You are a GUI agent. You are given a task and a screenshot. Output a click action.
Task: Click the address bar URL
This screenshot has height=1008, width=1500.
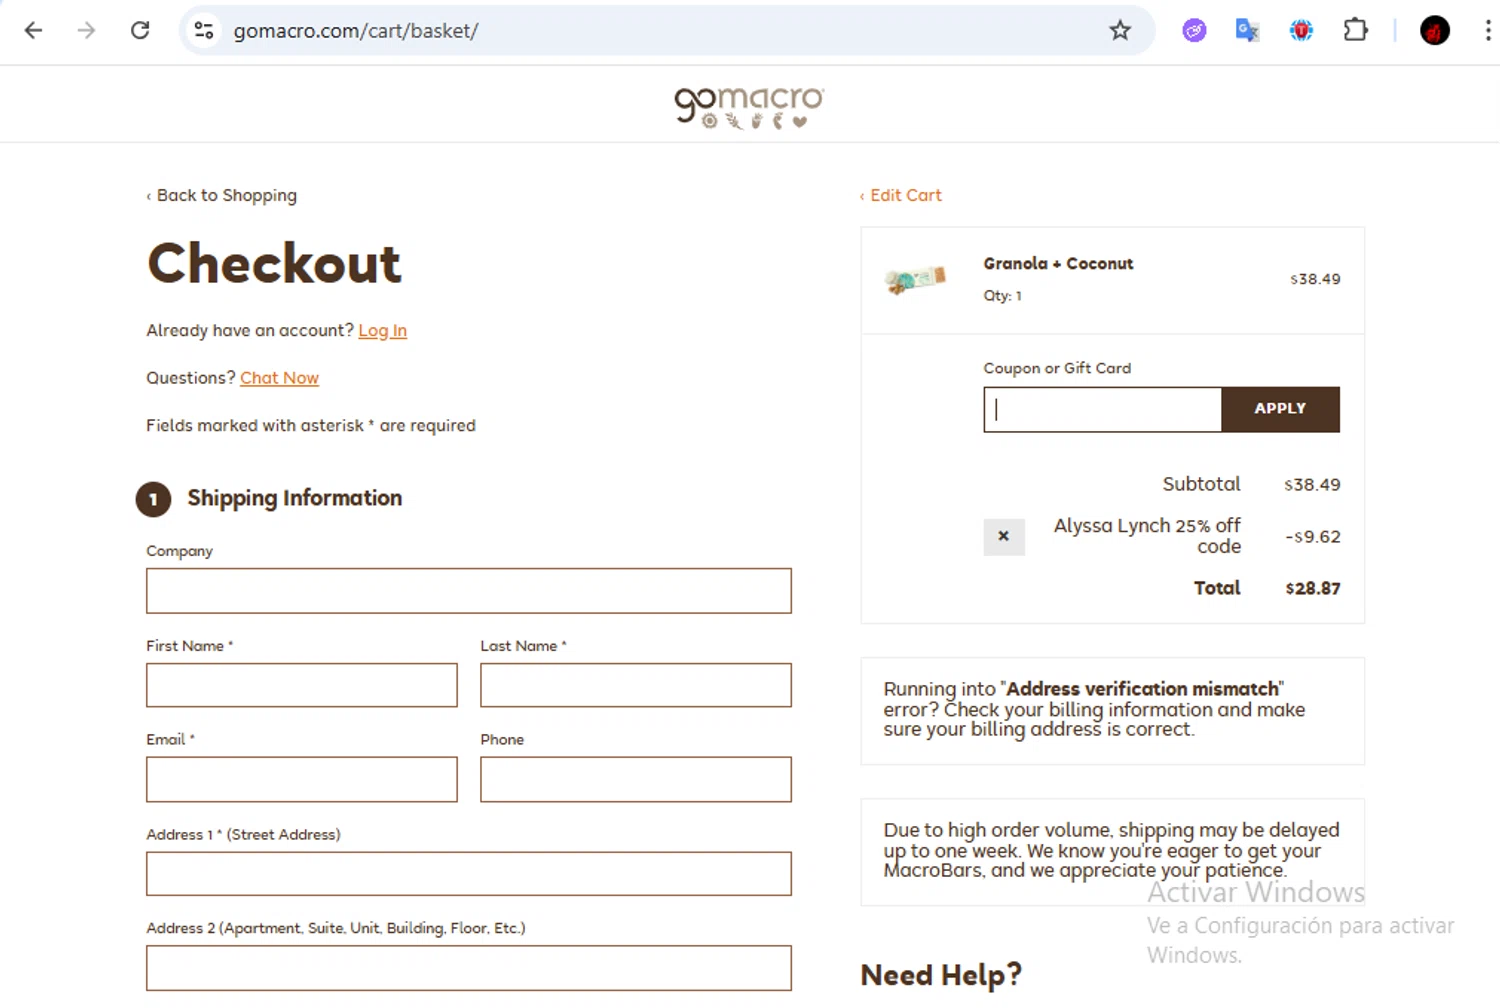(x=356, y=31)
